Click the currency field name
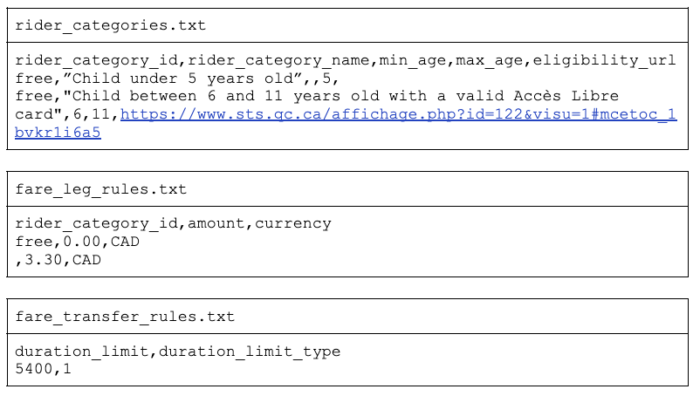 click(x=293, y=223)
